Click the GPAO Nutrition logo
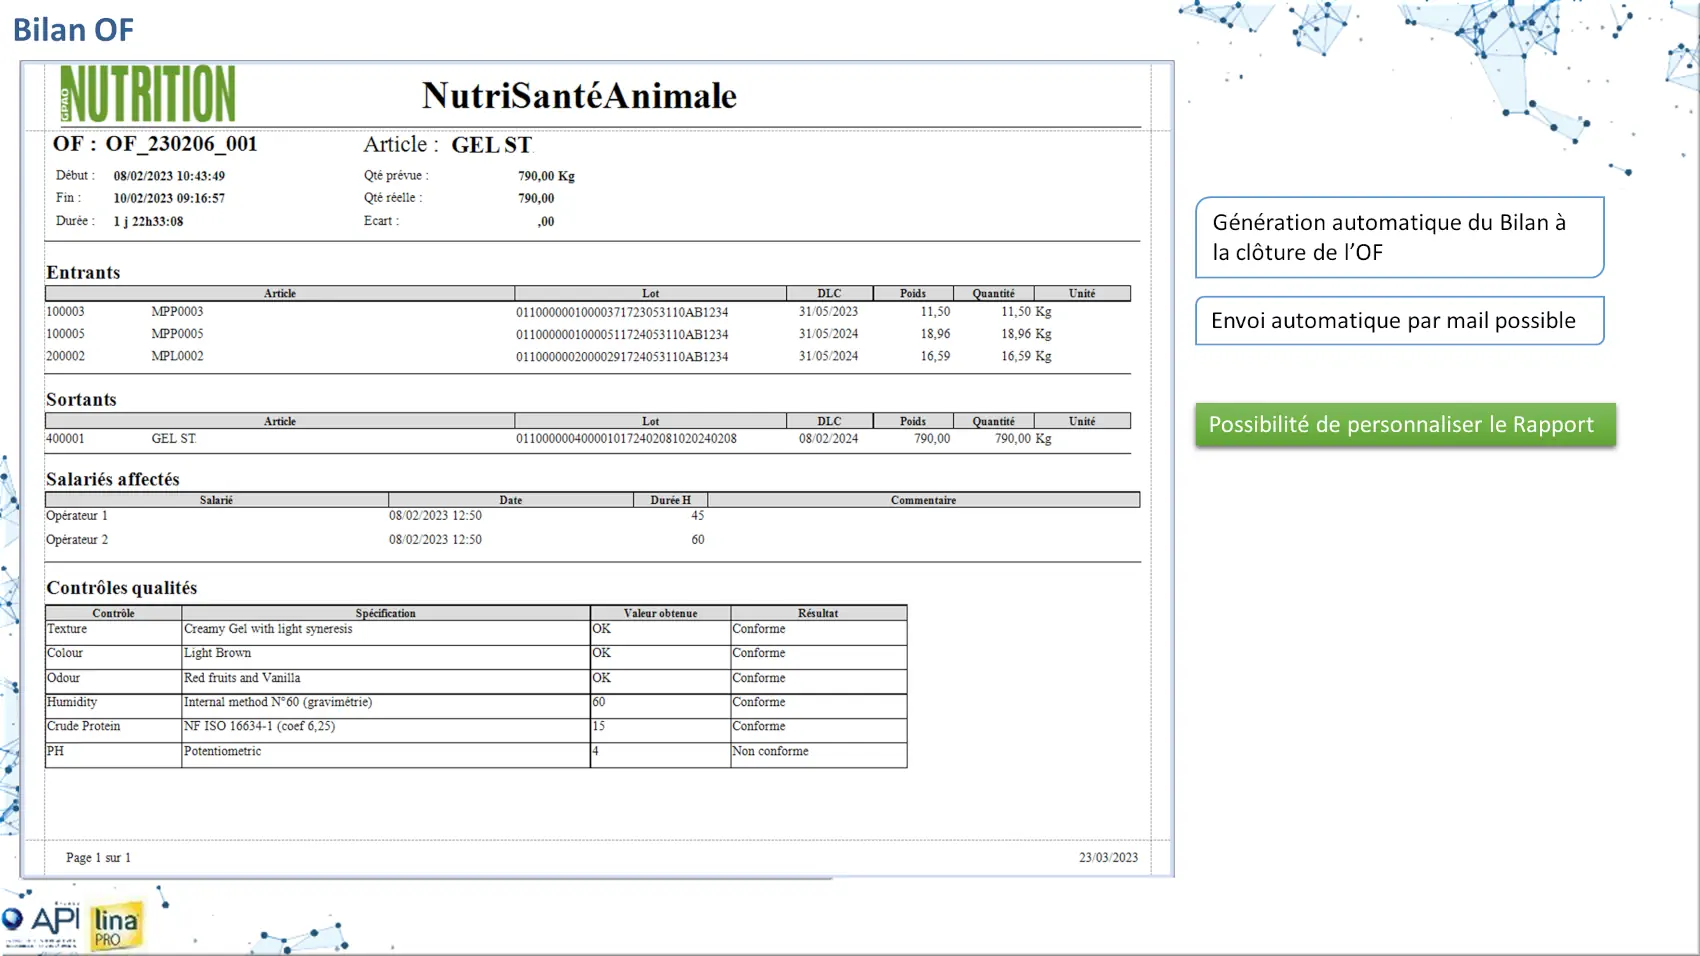 pos(148,94)
